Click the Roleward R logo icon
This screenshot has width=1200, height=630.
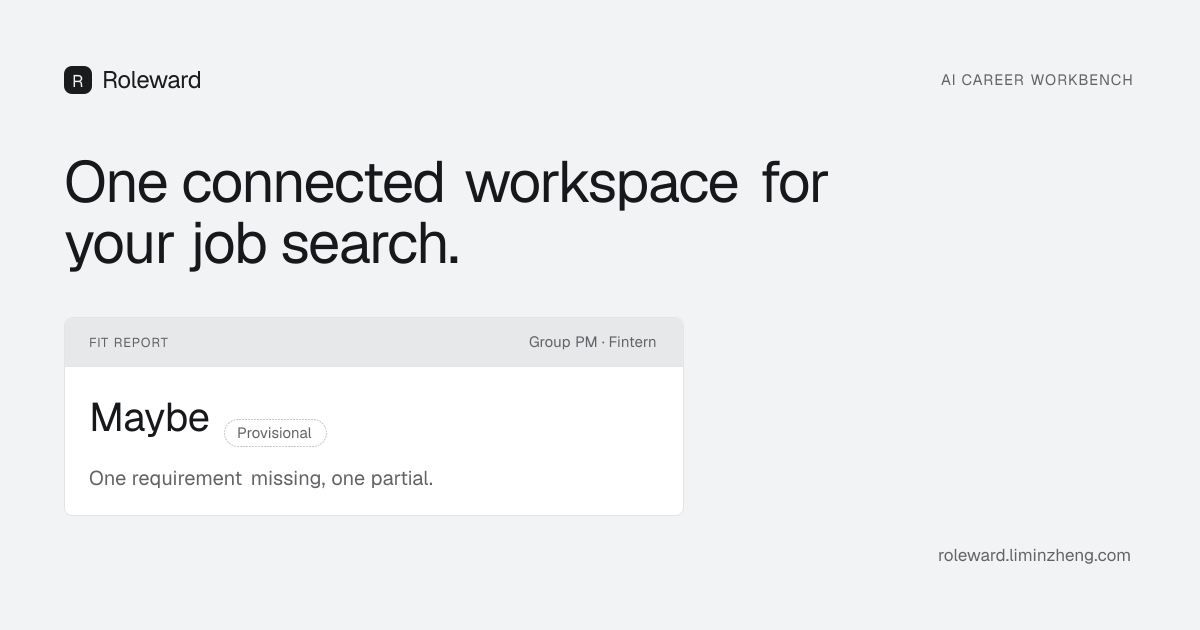click(78, 80)
